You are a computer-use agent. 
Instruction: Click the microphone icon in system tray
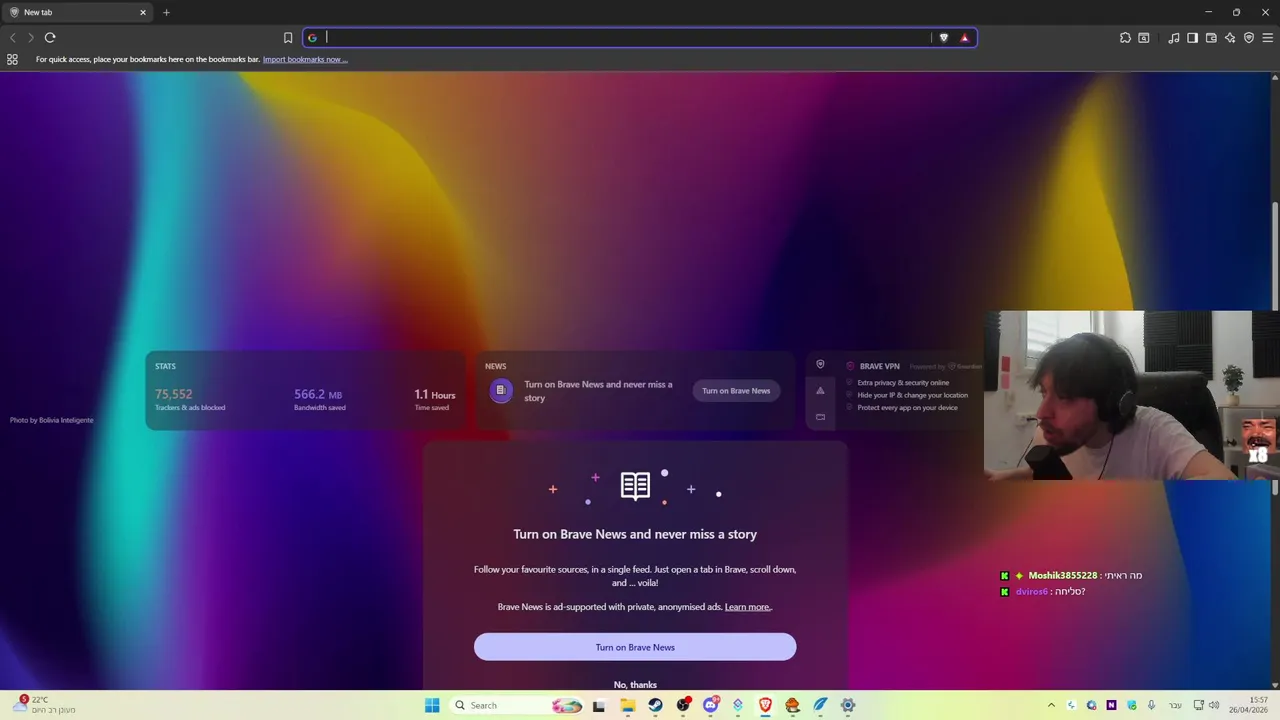pyautogui.click(x=1151, y=705)
